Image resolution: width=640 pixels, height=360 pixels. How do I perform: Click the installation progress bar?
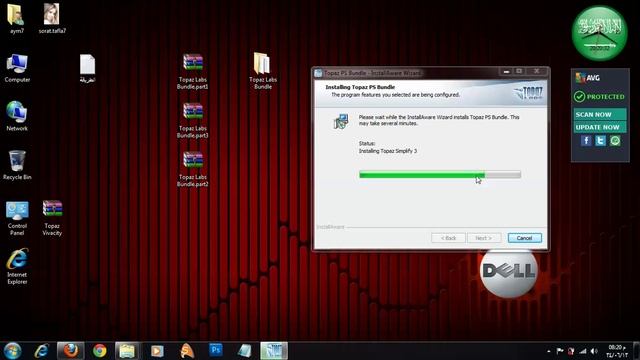click(x=440, y=175)
